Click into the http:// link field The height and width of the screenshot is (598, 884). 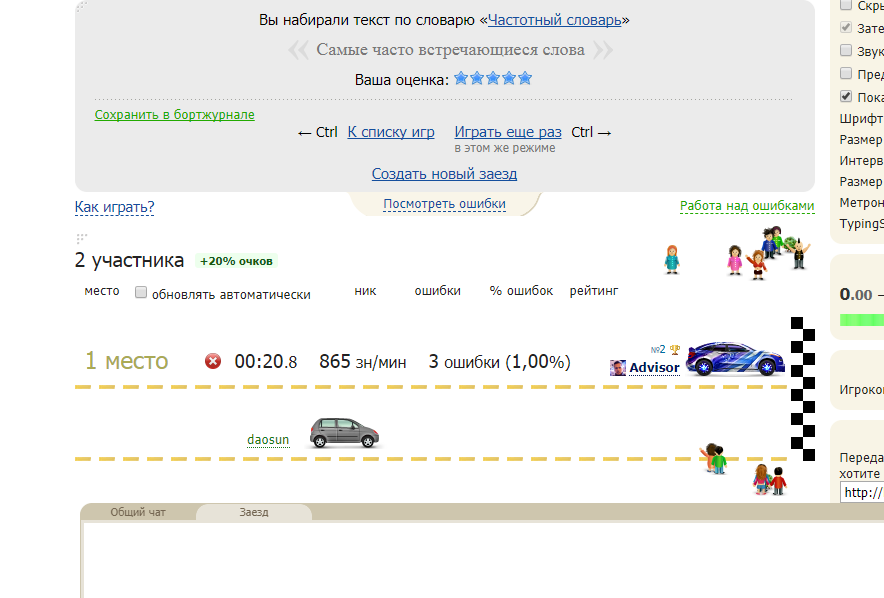[x=862, y=493]
